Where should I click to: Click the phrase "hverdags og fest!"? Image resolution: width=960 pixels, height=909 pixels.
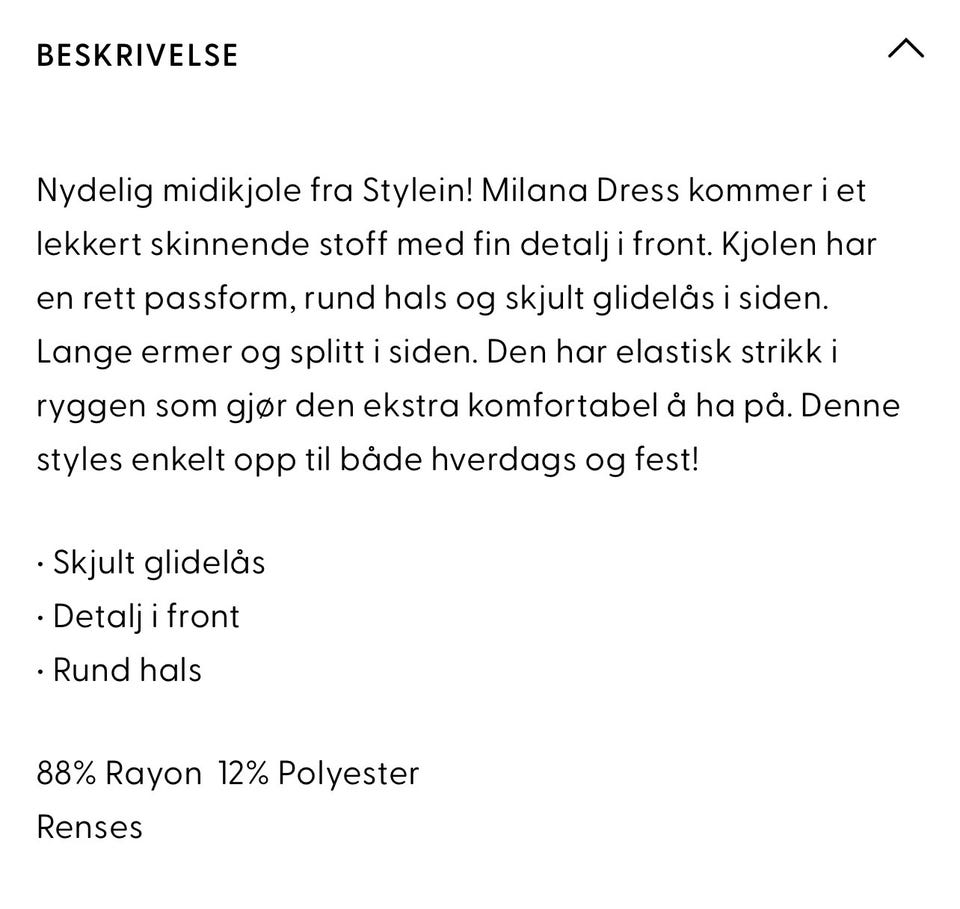click(564, 461)
